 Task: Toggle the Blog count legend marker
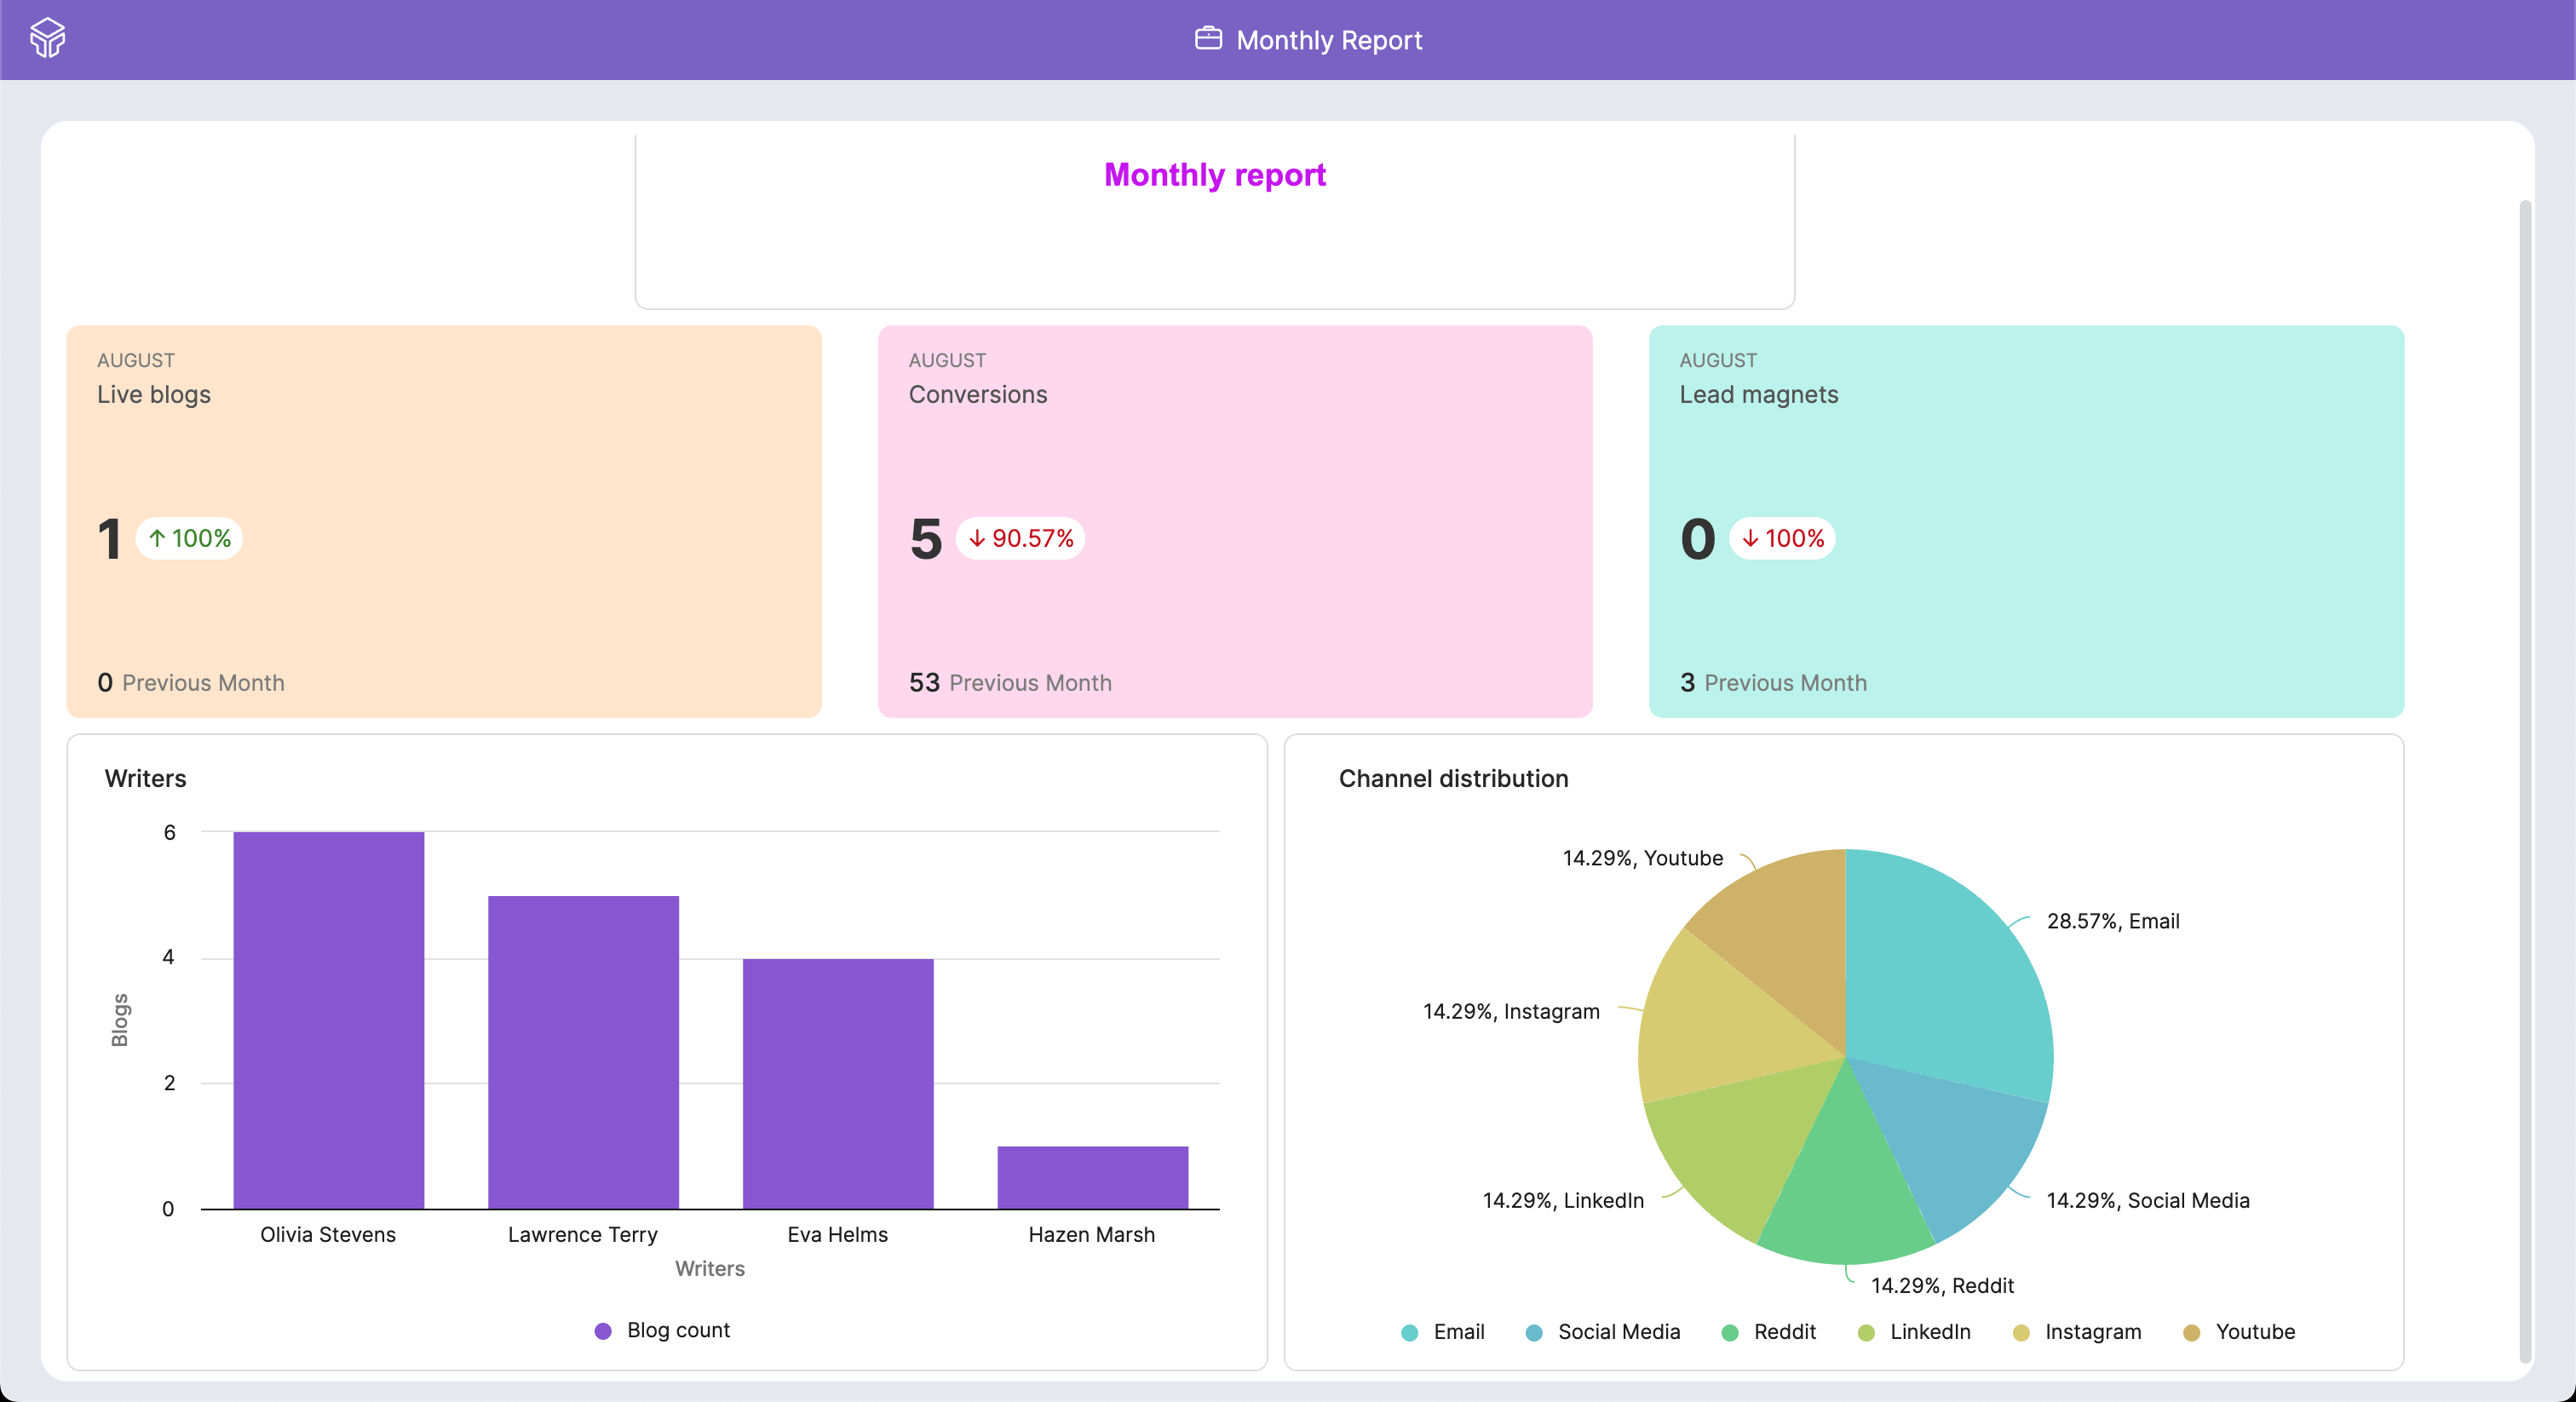click(x=603, y=1330)
